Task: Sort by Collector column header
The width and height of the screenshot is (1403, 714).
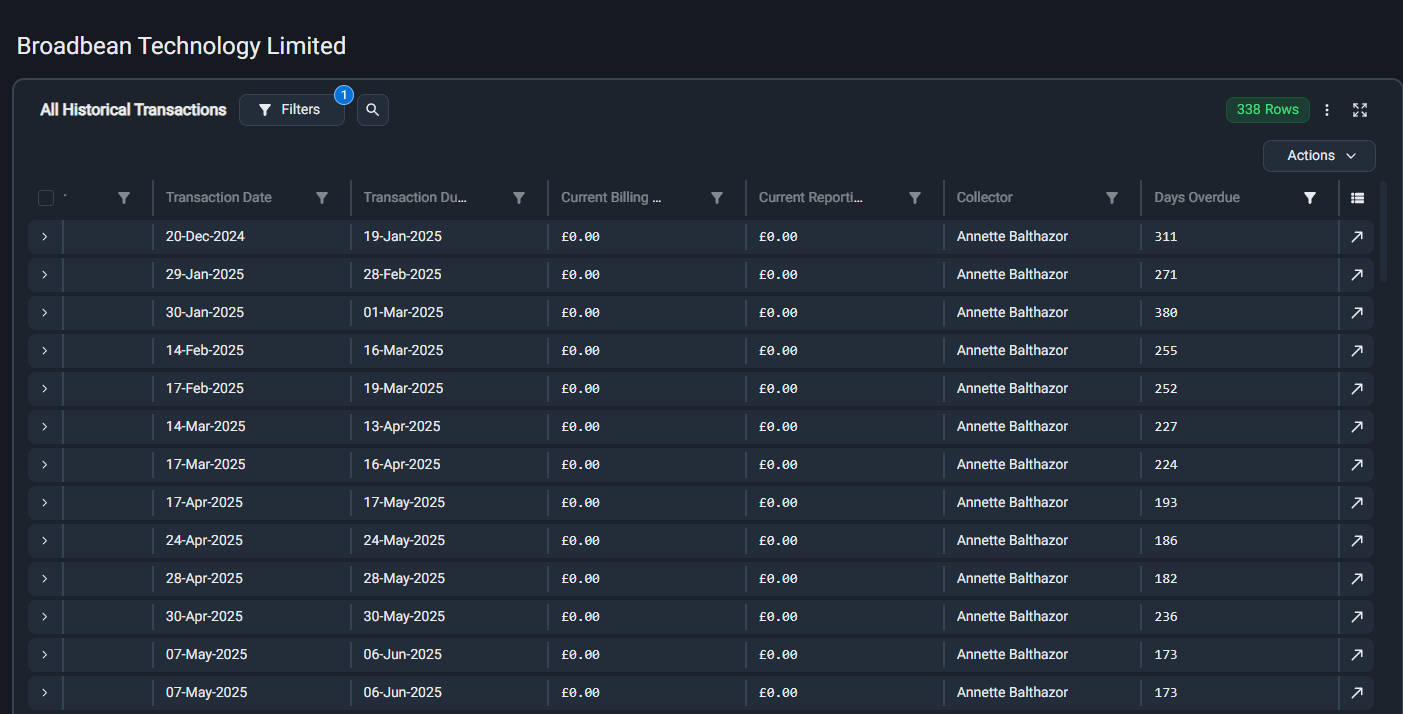Action: (x=985, y=198)
